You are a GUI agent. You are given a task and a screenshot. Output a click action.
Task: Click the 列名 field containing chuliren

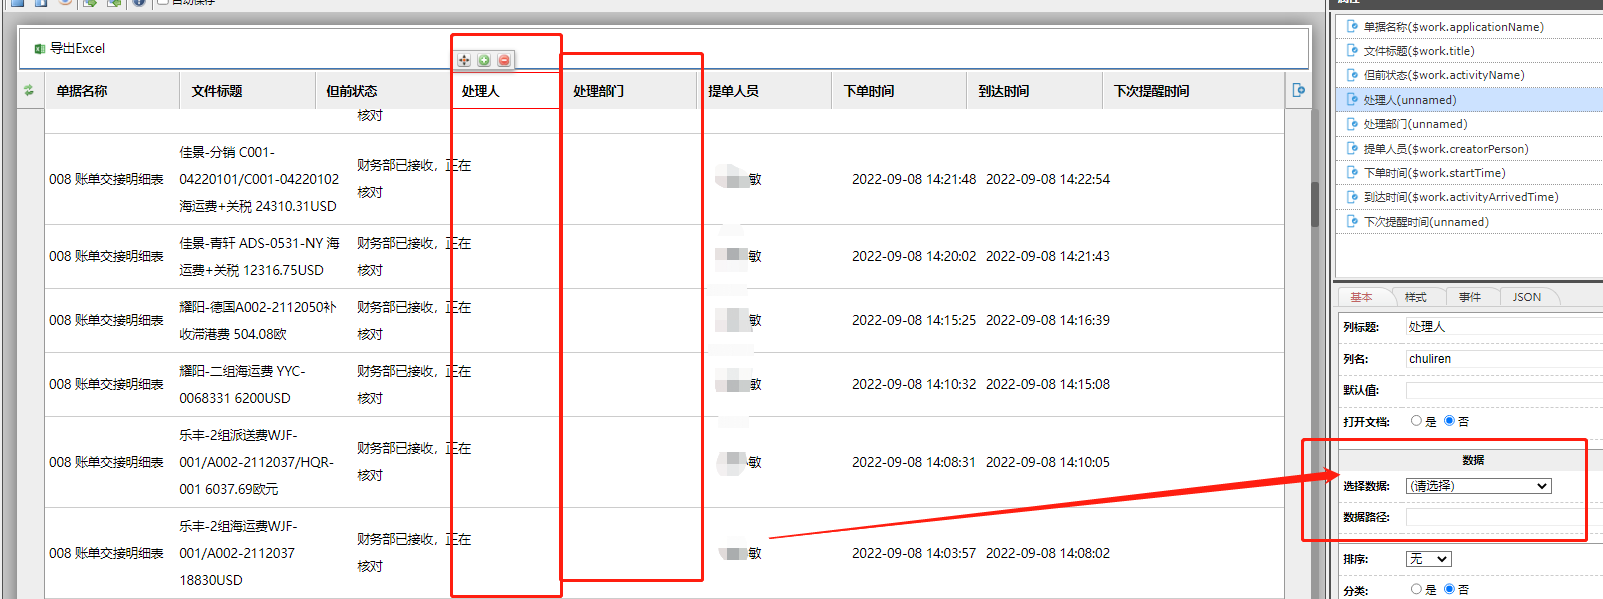pos(1504,359)
